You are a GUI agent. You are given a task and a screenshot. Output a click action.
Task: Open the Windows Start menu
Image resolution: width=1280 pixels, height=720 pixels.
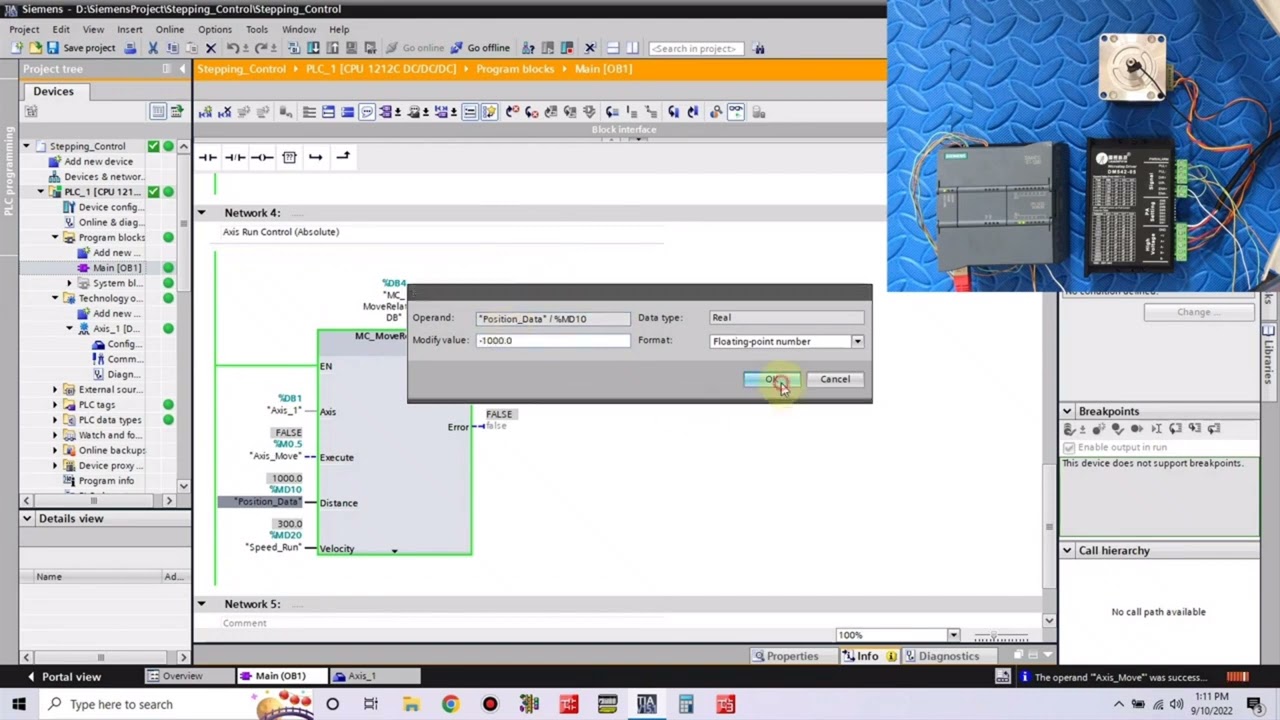point(19,704)
